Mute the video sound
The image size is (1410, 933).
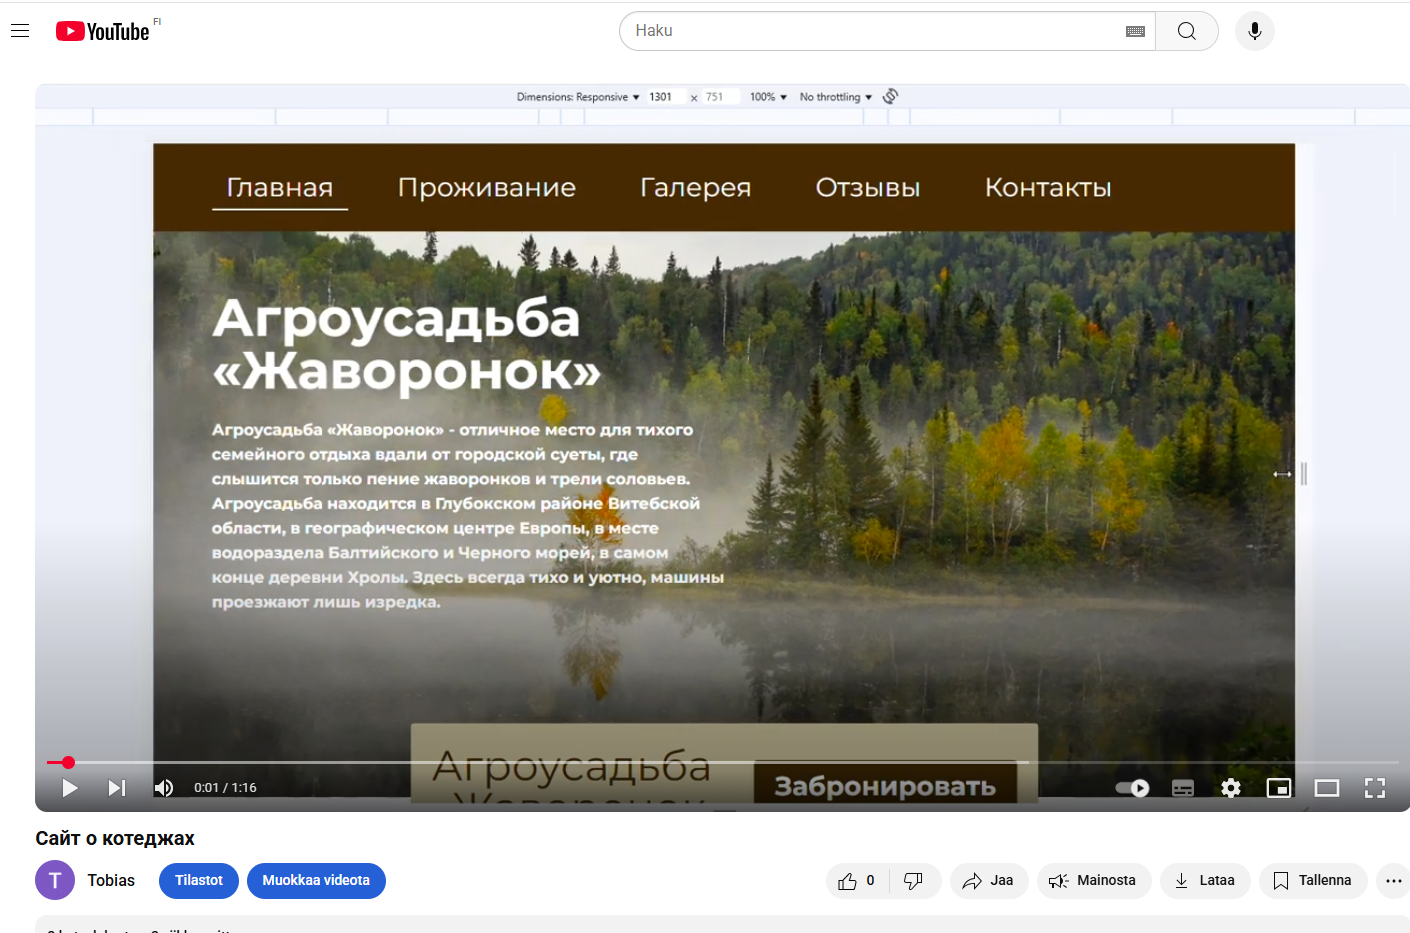(x=163, y=788)
